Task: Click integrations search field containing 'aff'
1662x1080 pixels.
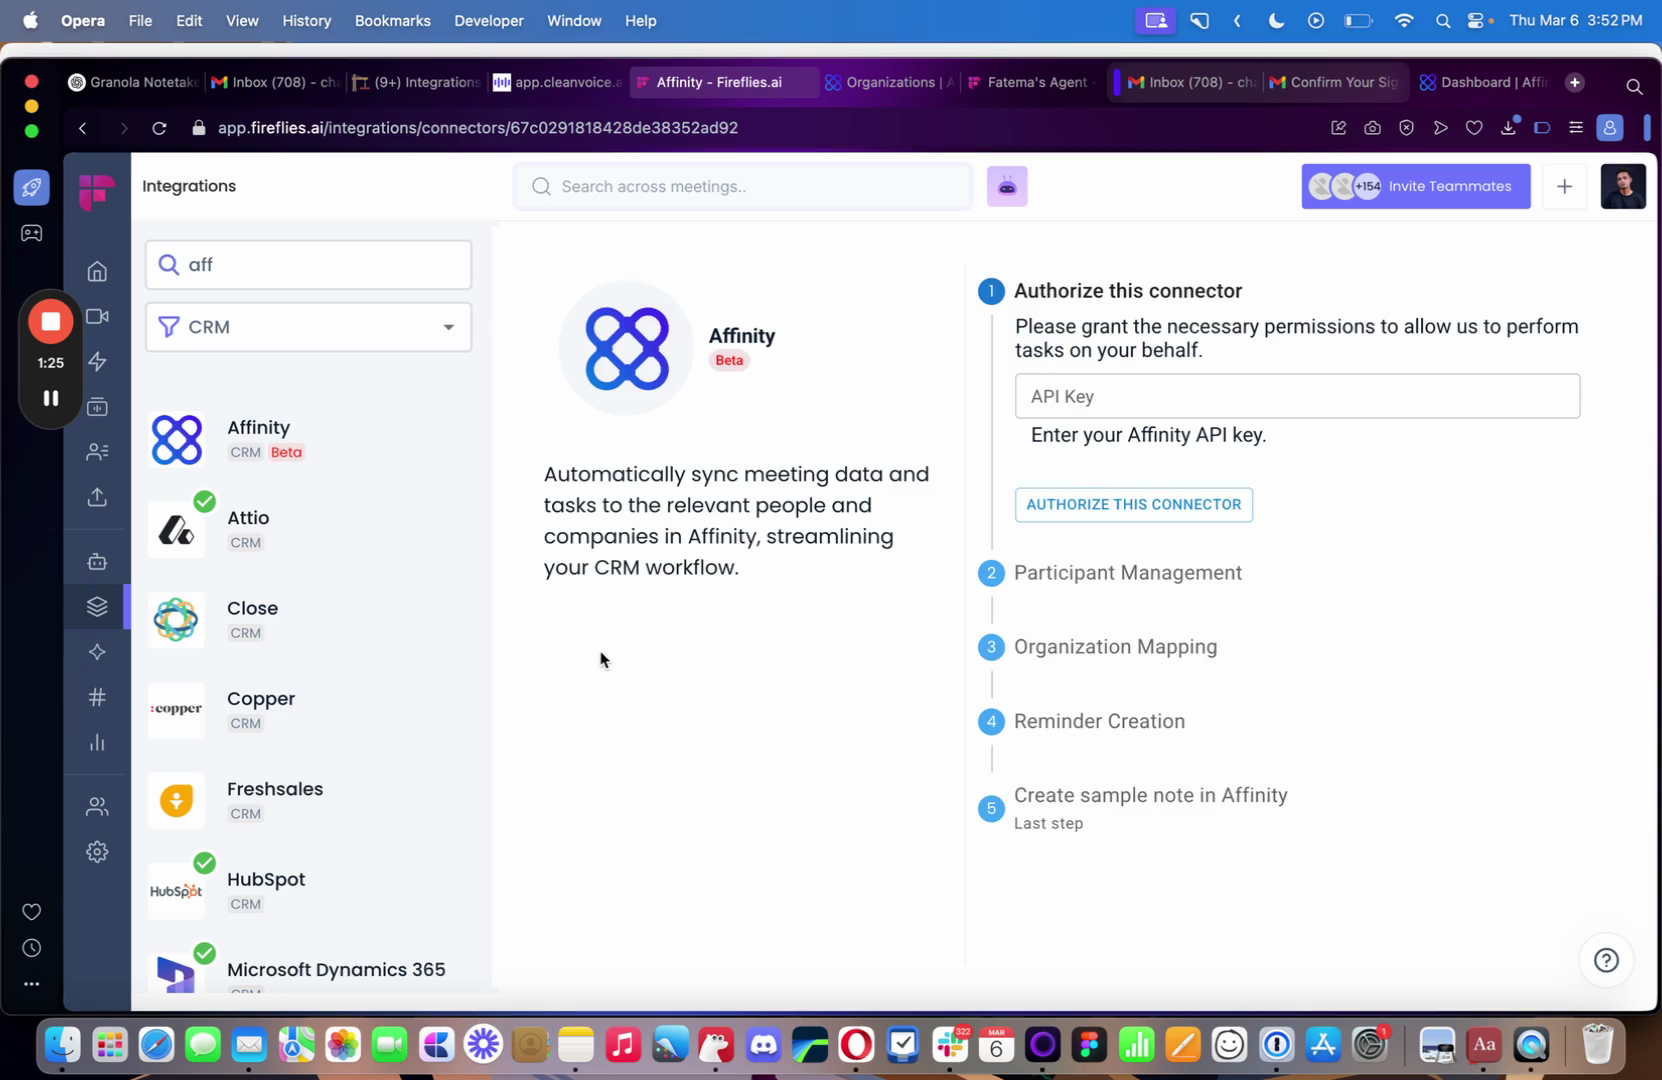Action: (x=308, y=265)
